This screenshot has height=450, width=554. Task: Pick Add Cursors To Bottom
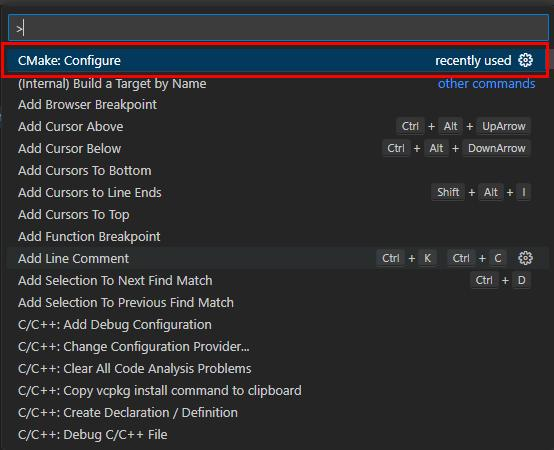pos(277,171)
